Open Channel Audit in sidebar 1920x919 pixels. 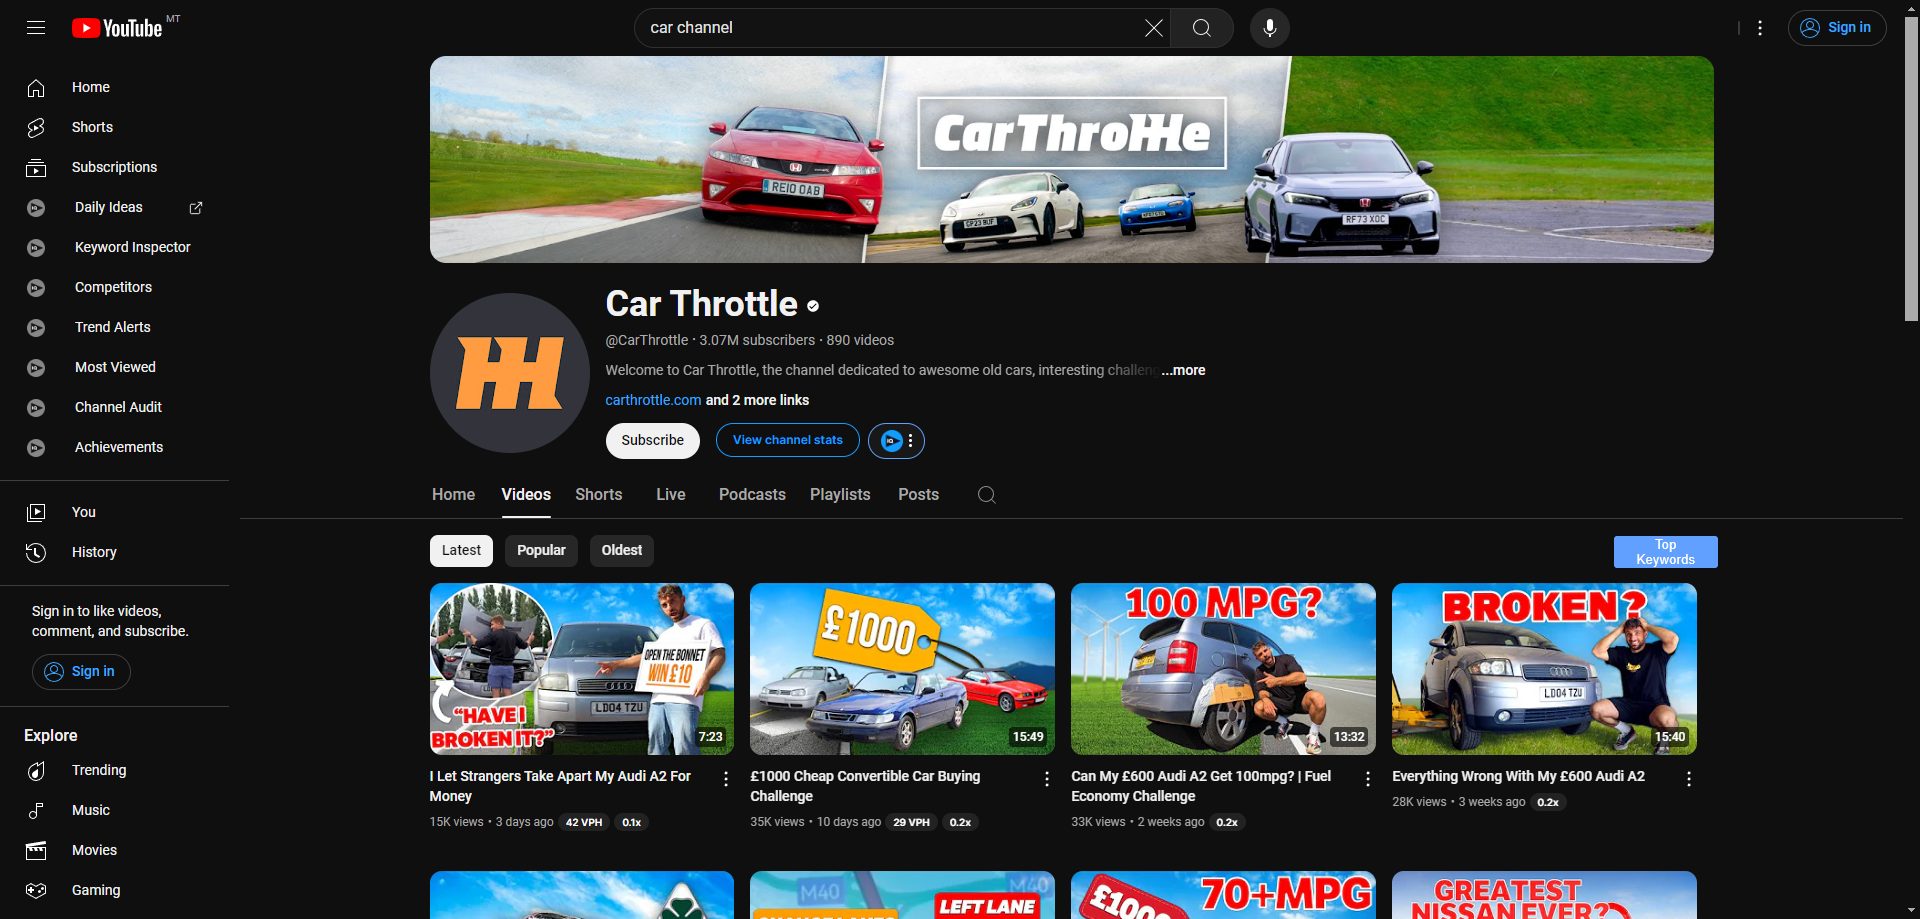[114, 408]
